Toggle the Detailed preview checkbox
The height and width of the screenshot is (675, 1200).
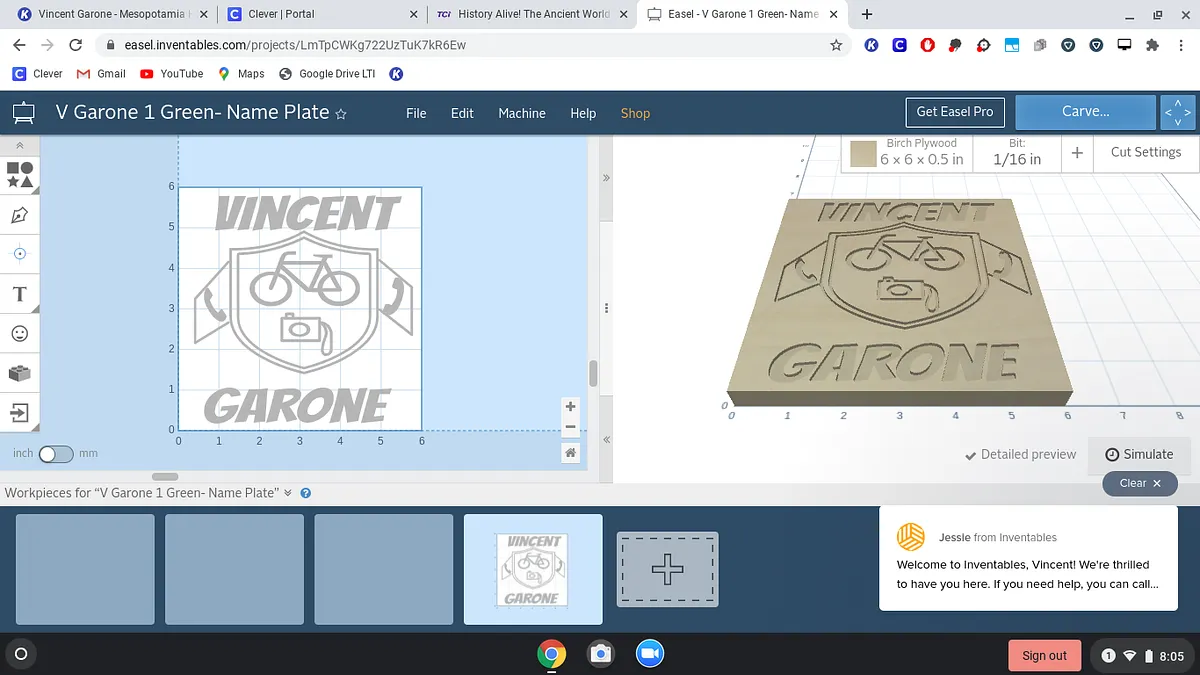[x=1020, y=454]
